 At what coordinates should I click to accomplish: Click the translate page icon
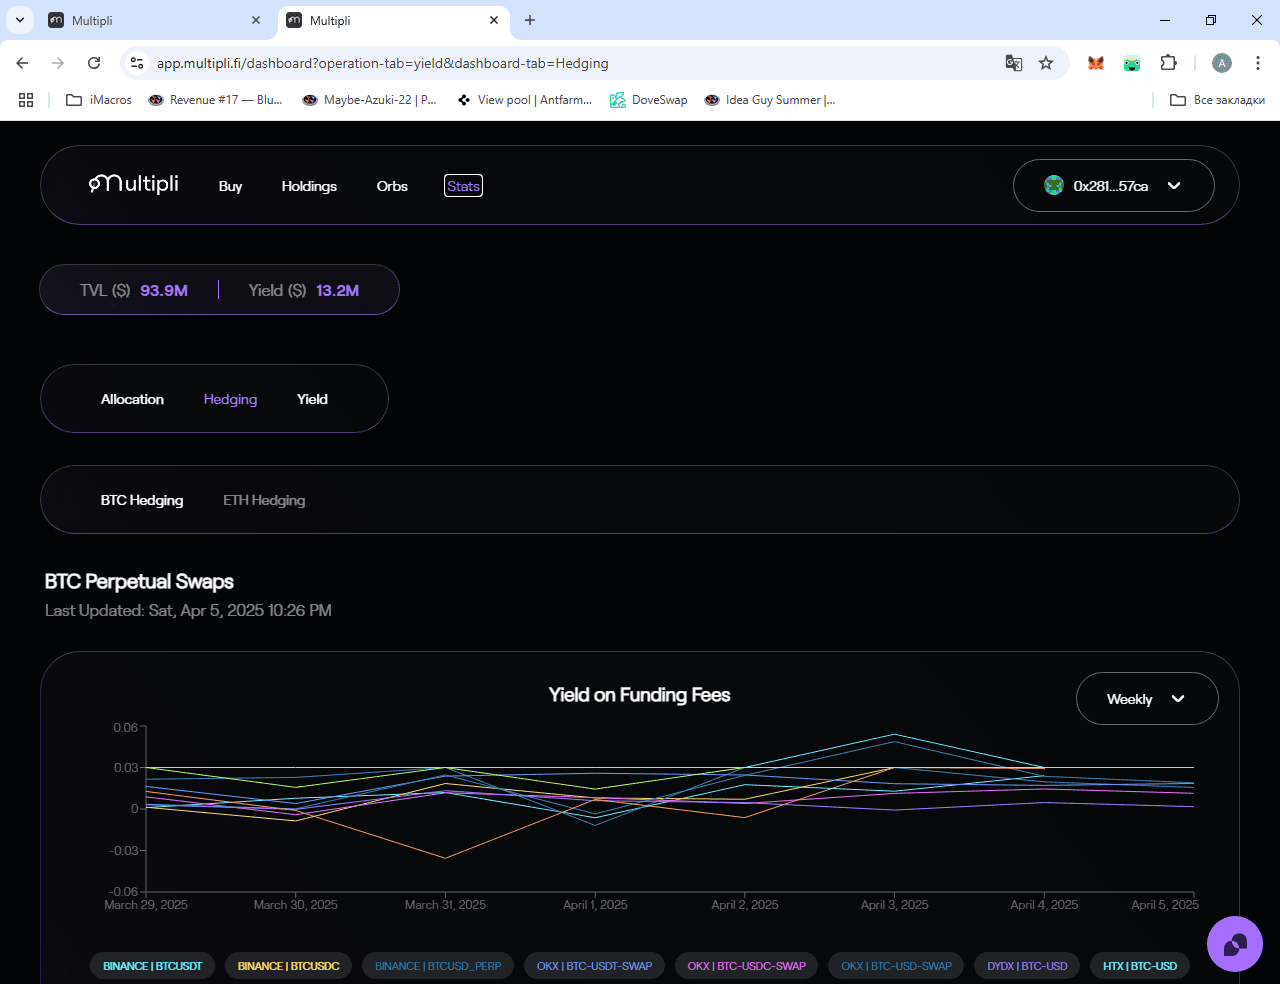click(x=1014, y=63)
